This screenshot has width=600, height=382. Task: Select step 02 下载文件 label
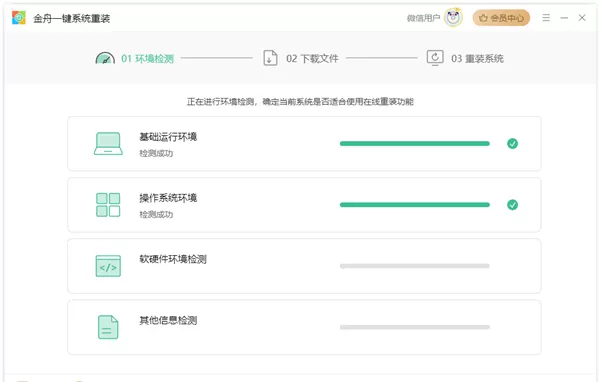[x=312, y=59]
